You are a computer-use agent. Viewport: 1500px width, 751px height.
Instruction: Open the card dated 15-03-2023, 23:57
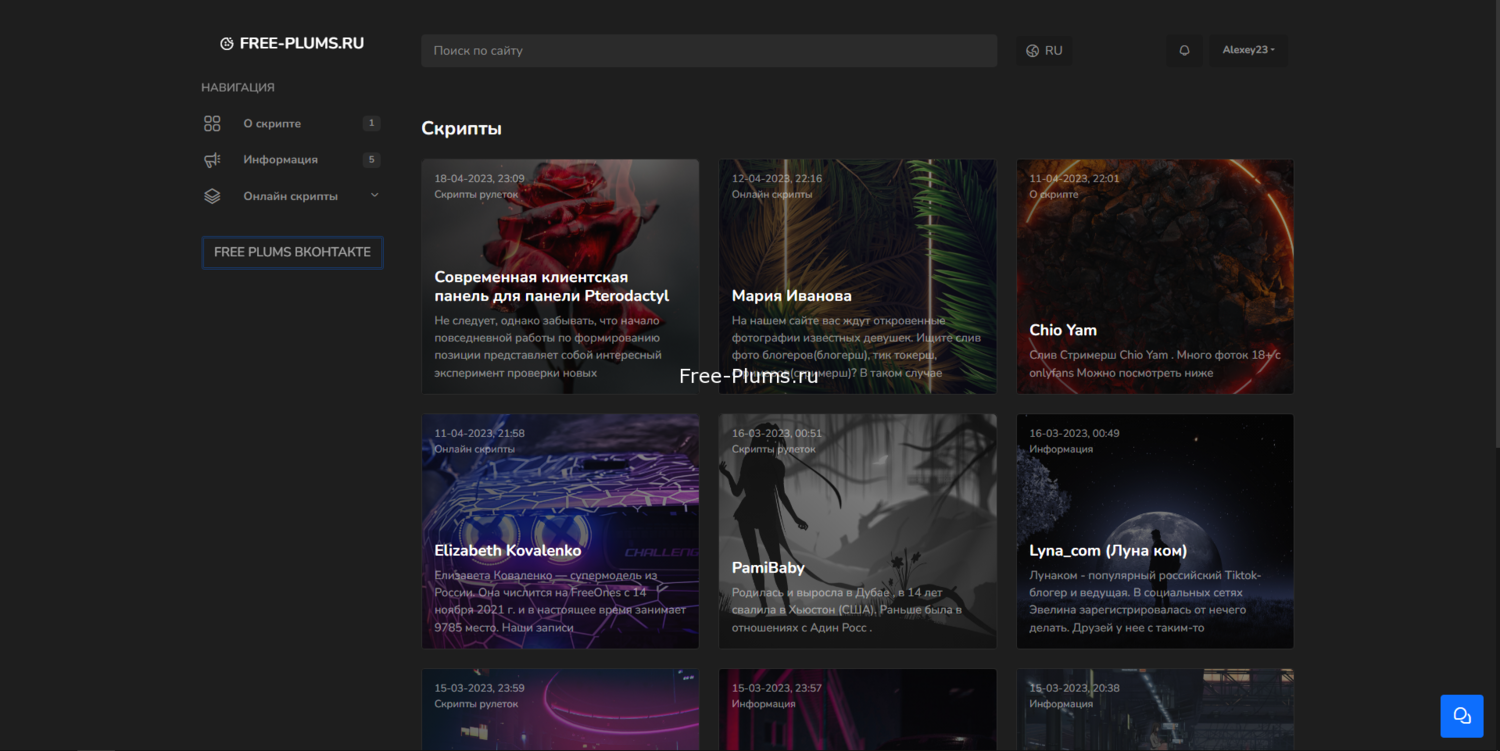pyautogui.click(x=857, y=710)
